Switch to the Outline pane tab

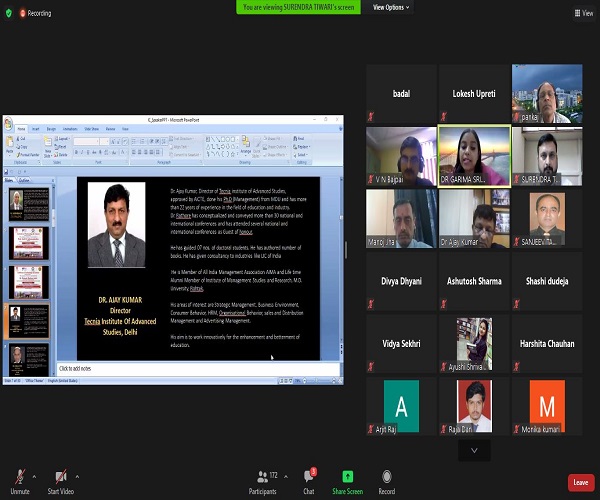point(24,180)
